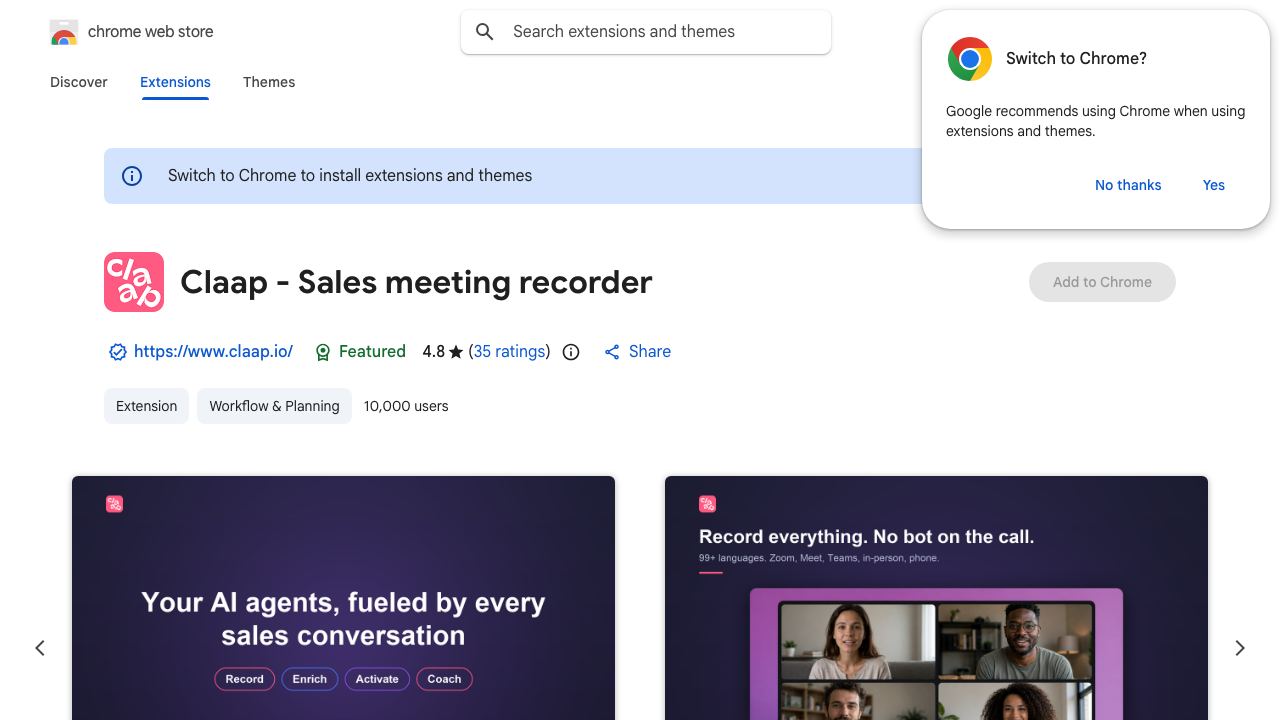Click the Extension tag chip
Viewport: 1280px width, 720px height.
146,406
